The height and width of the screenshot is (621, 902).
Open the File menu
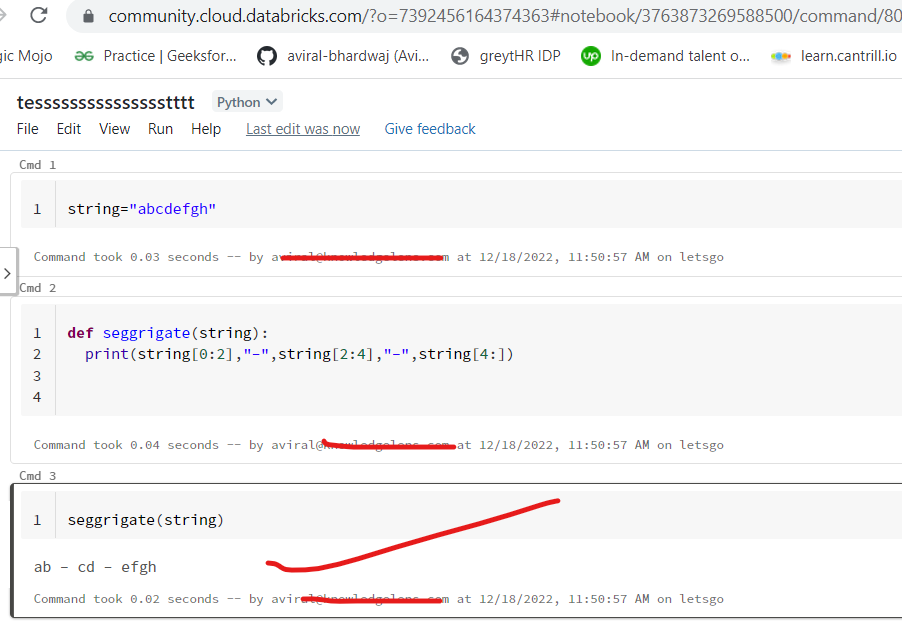pos(28,129)
